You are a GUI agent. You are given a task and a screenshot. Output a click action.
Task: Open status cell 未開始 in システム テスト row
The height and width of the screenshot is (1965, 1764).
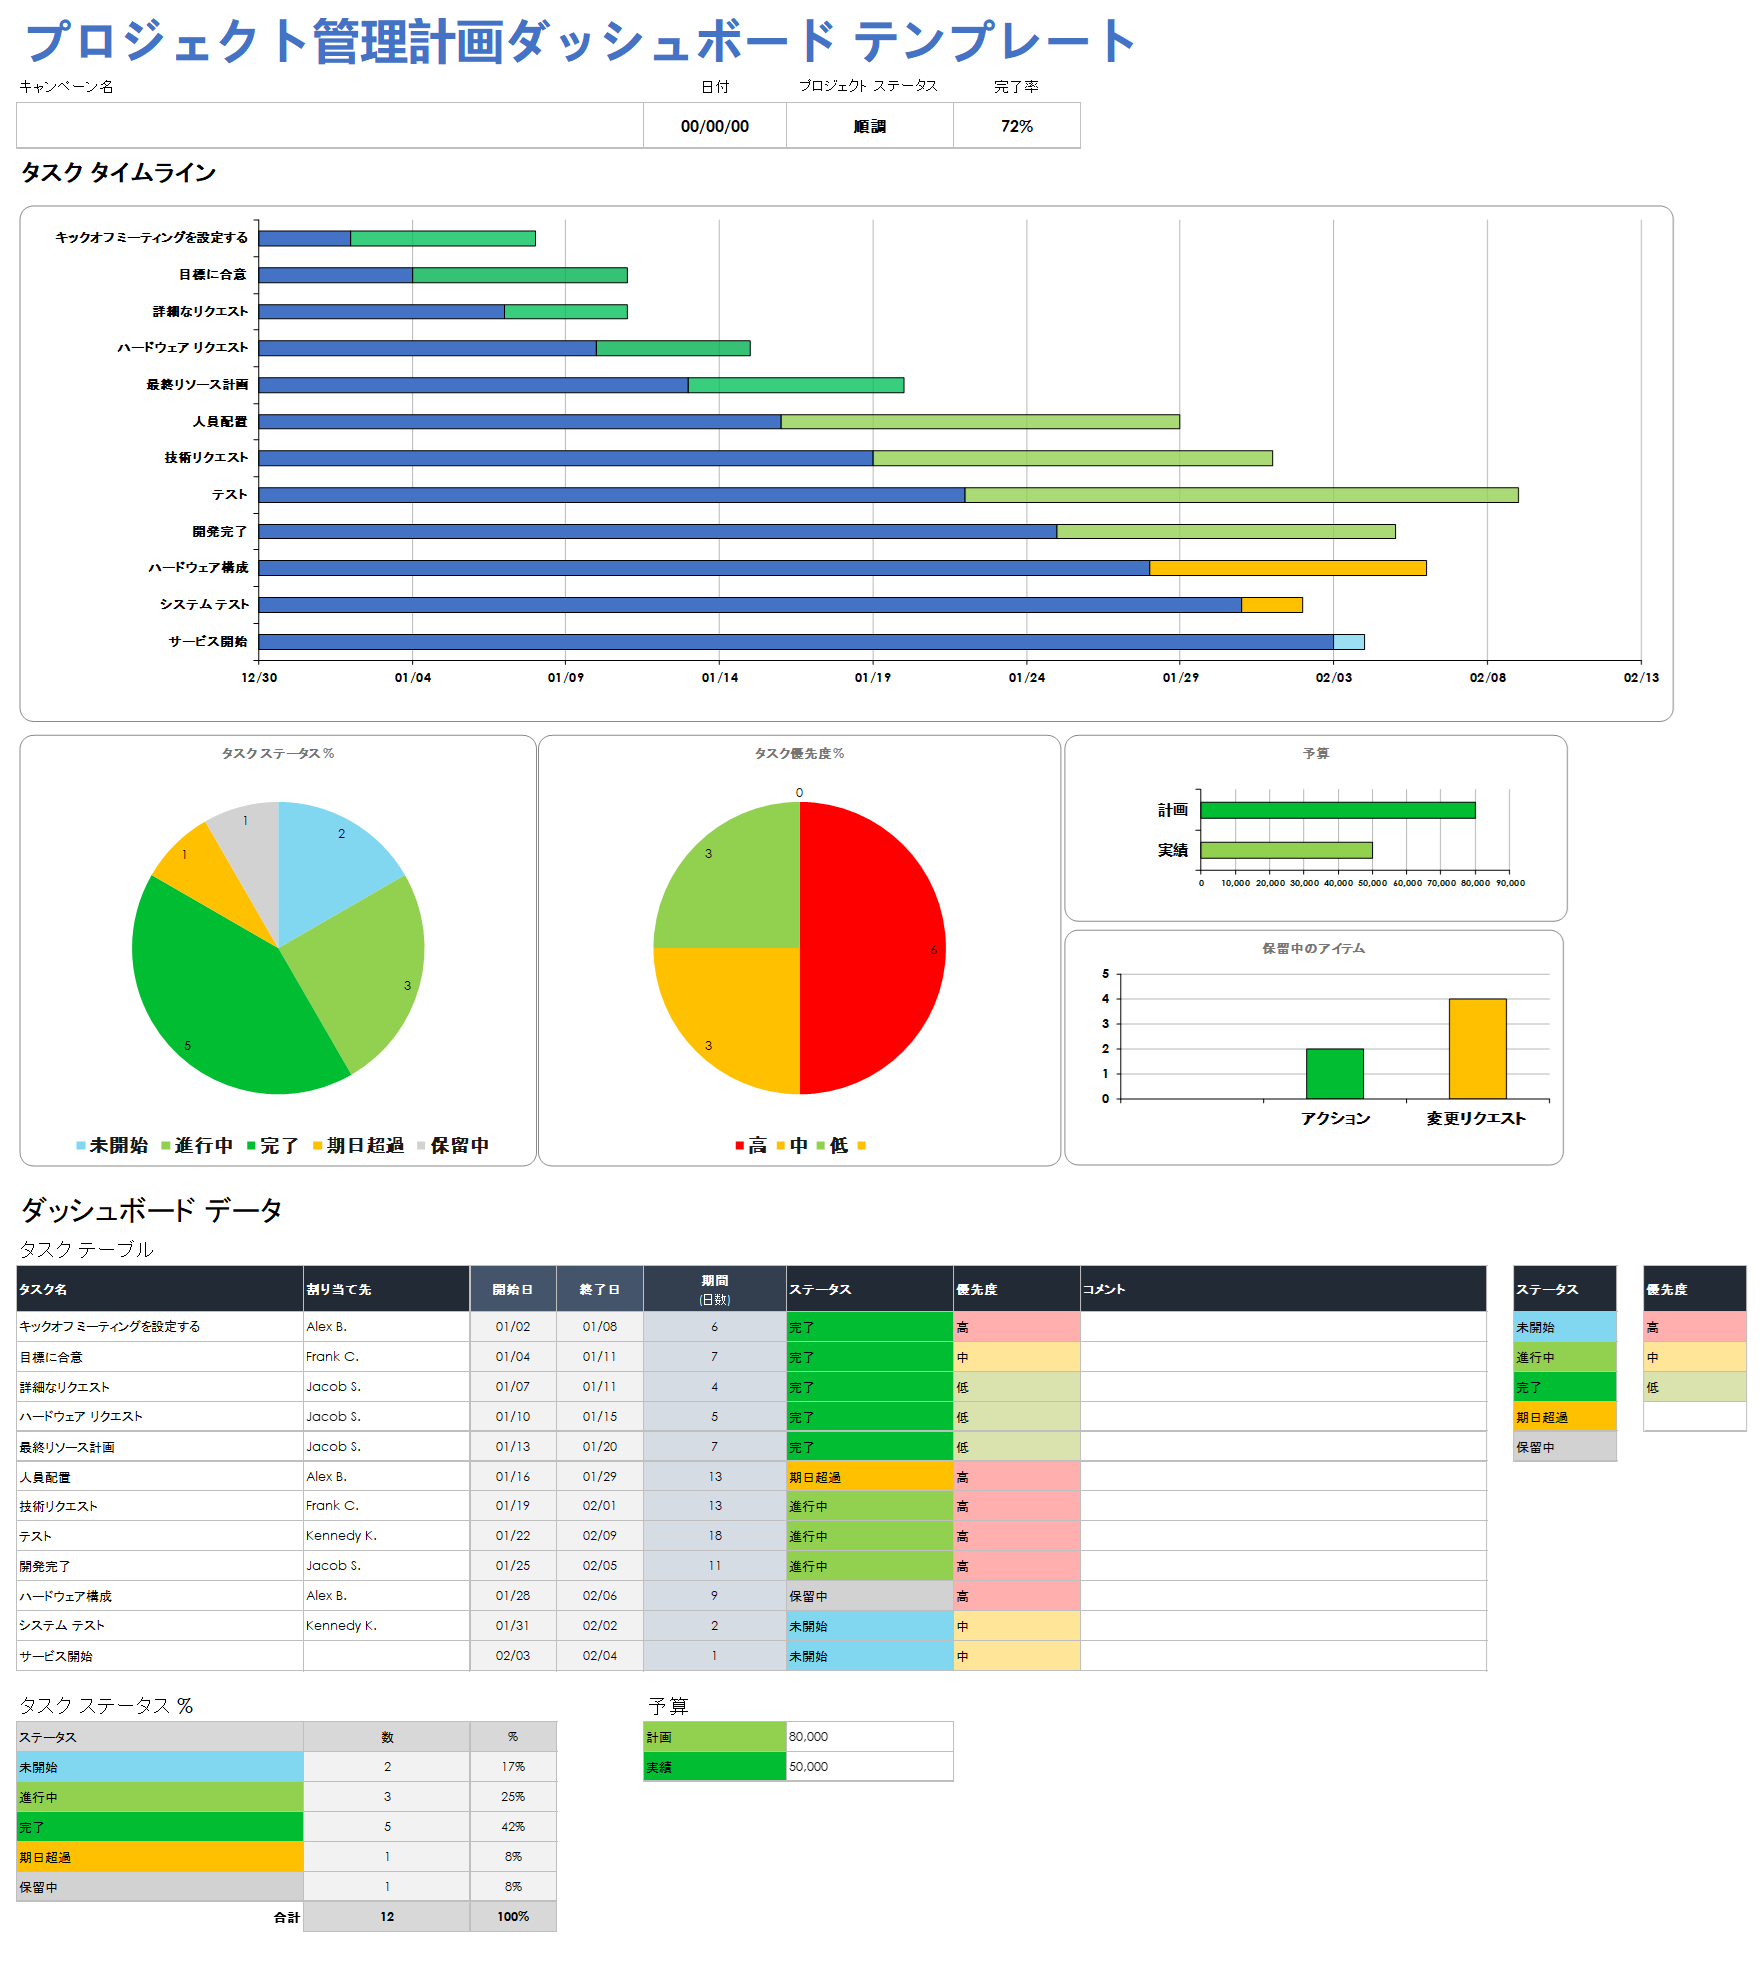click(870, 1626)
